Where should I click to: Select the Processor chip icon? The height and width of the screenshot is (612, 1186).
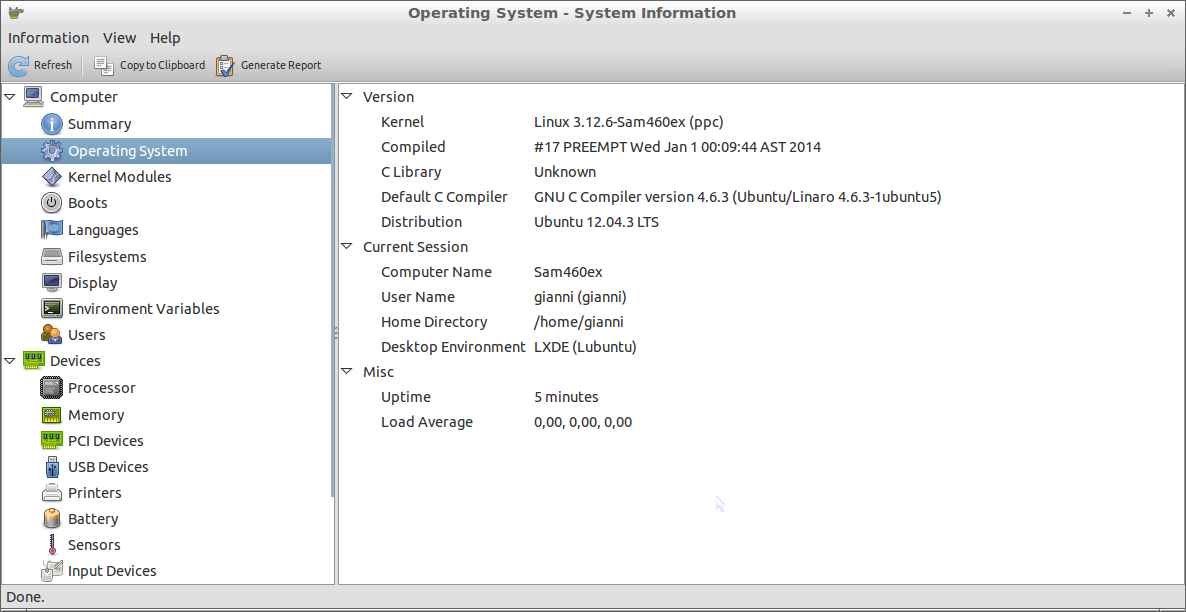pos(52,388)
